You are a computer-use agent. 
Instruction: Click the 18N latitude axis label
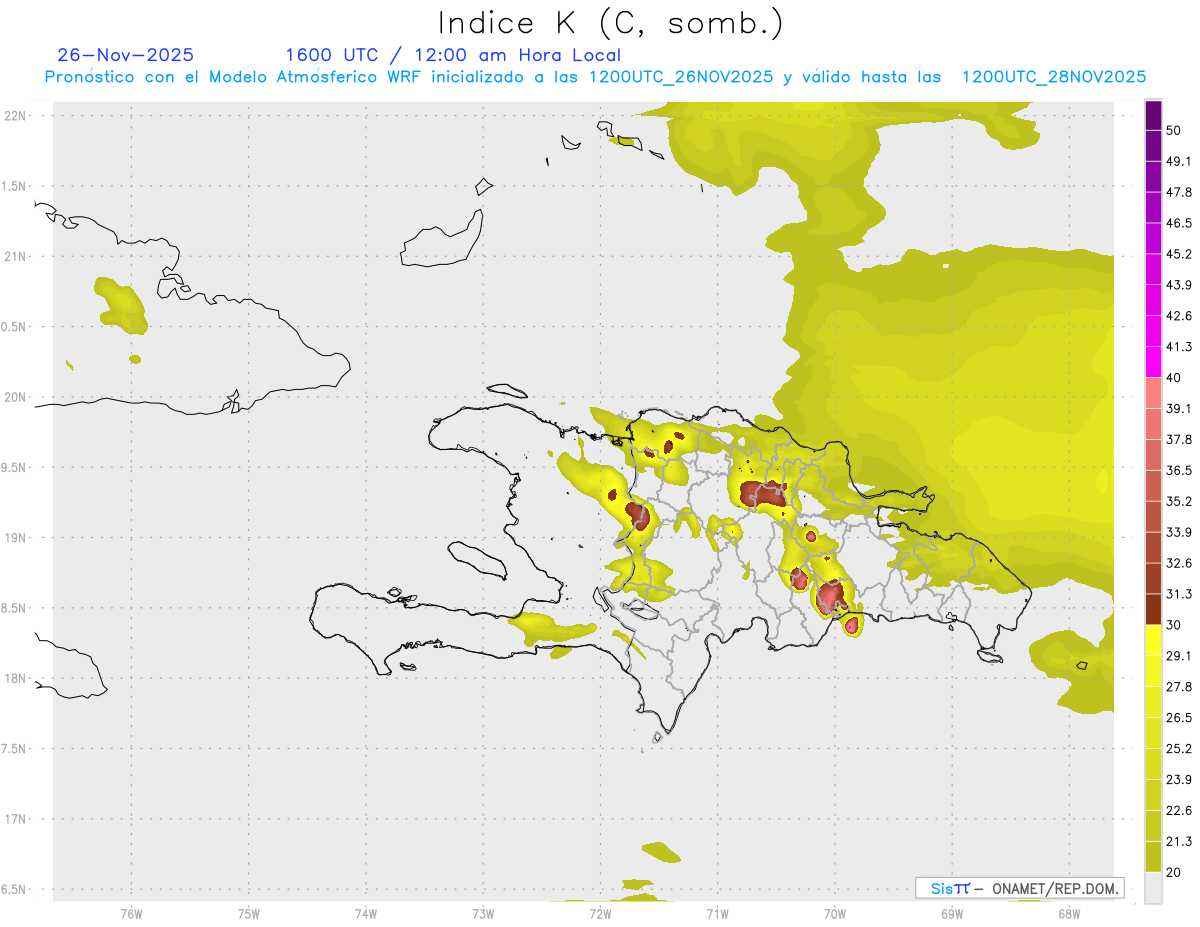(x=17, y=678)
